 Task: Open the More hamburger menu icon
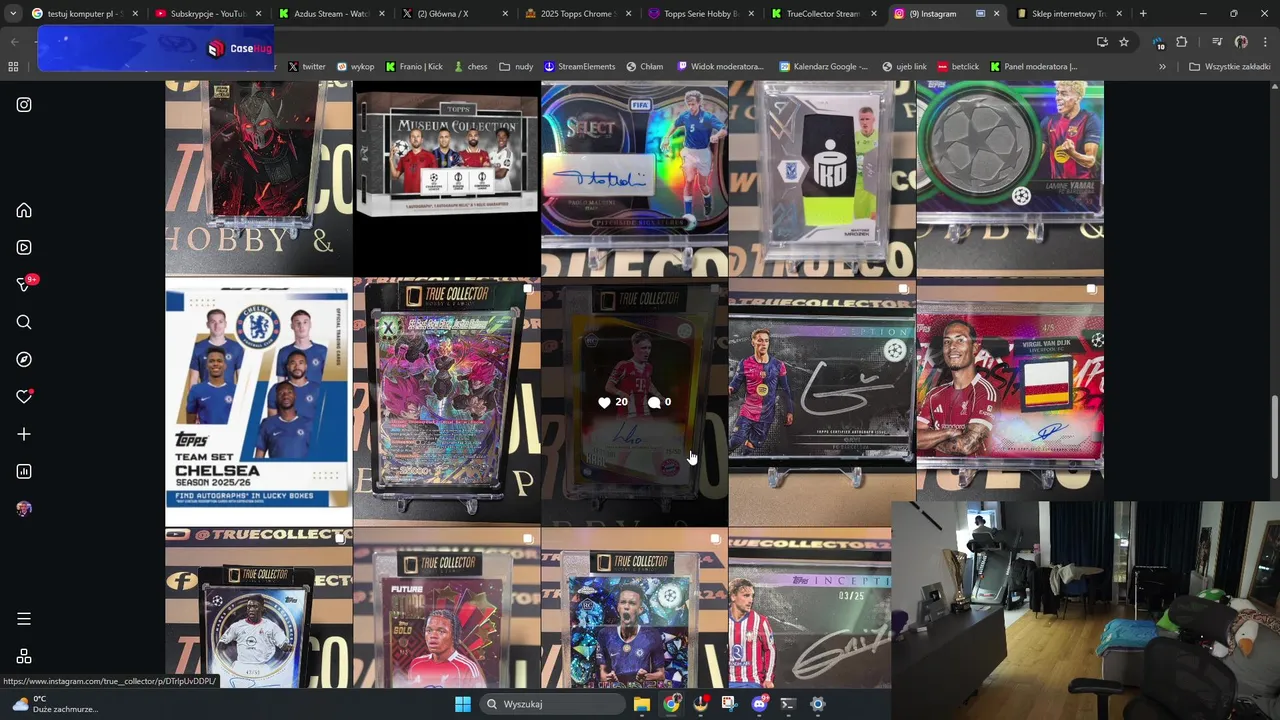tap(24, 619)
